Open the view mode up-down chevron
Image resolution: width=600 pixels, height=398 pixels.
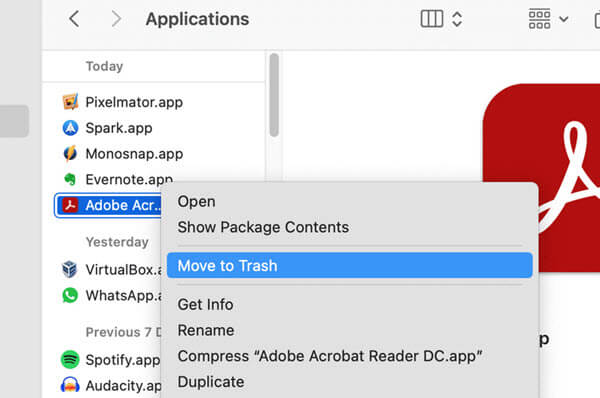tap(457, 19)
